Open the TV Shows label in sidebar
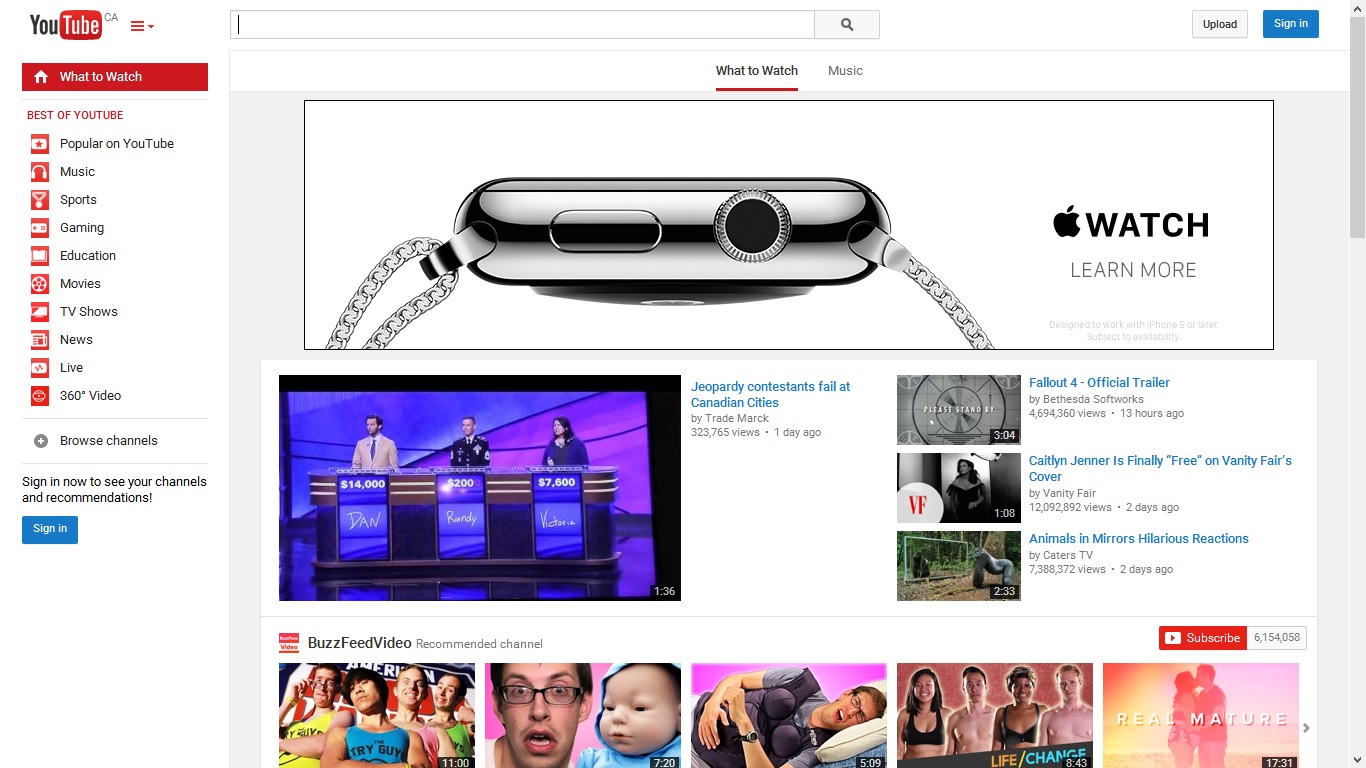The image size is (1366, 768). coord(89,312)
